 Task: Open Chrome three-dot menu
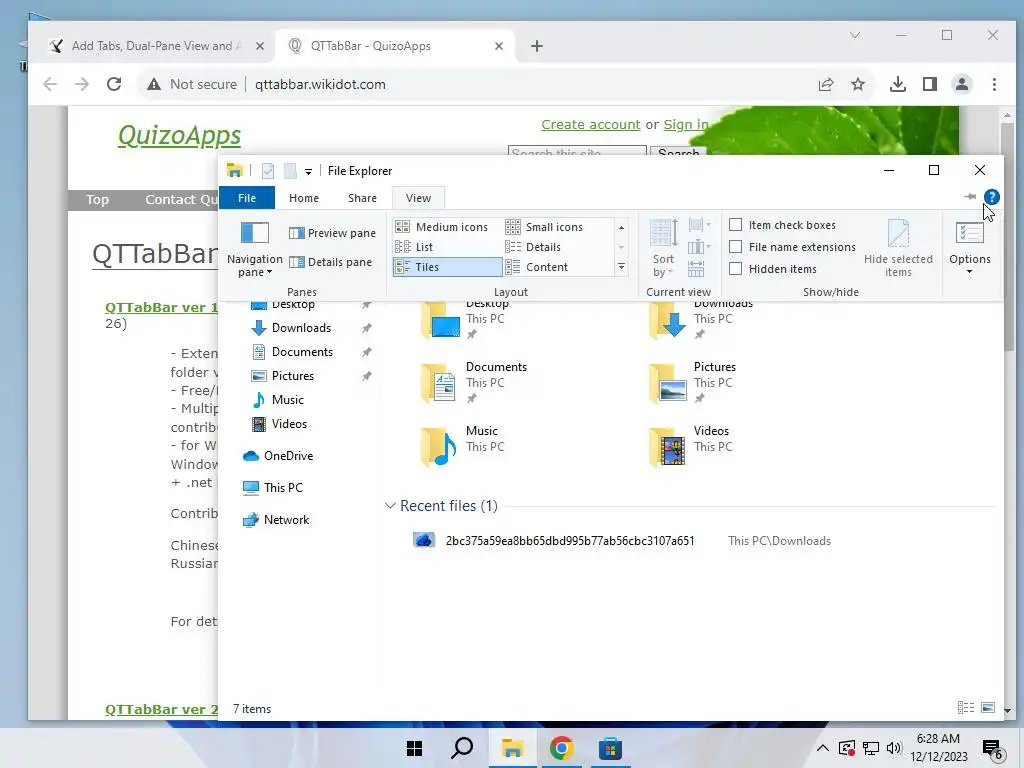tap(994, 84)
